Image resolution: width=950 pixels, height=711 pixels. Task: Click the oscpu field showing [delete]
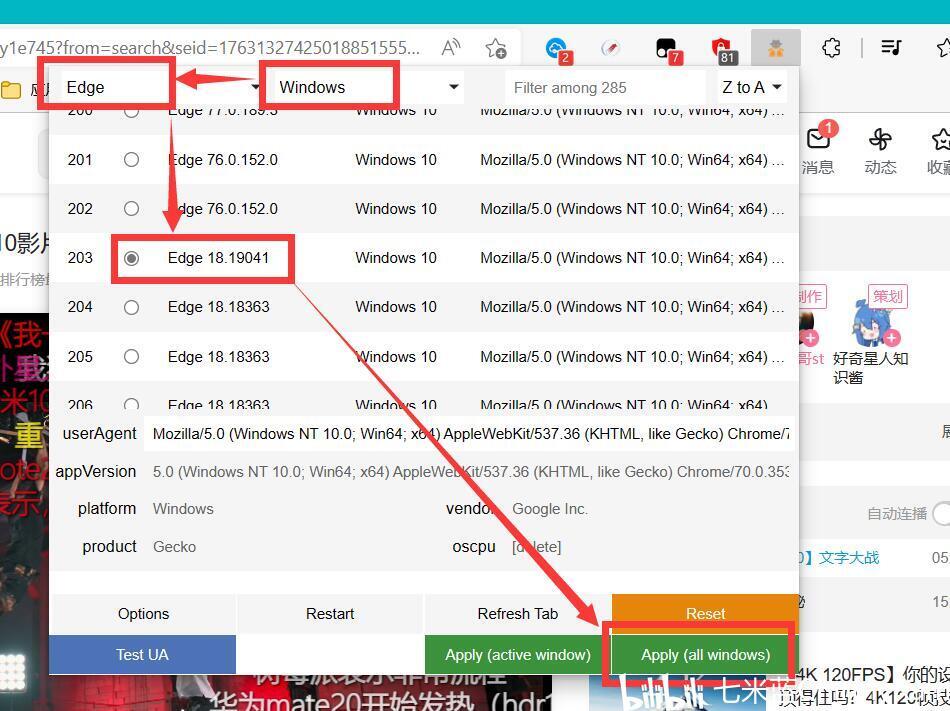pyautogui.click(x=649, y=546)
